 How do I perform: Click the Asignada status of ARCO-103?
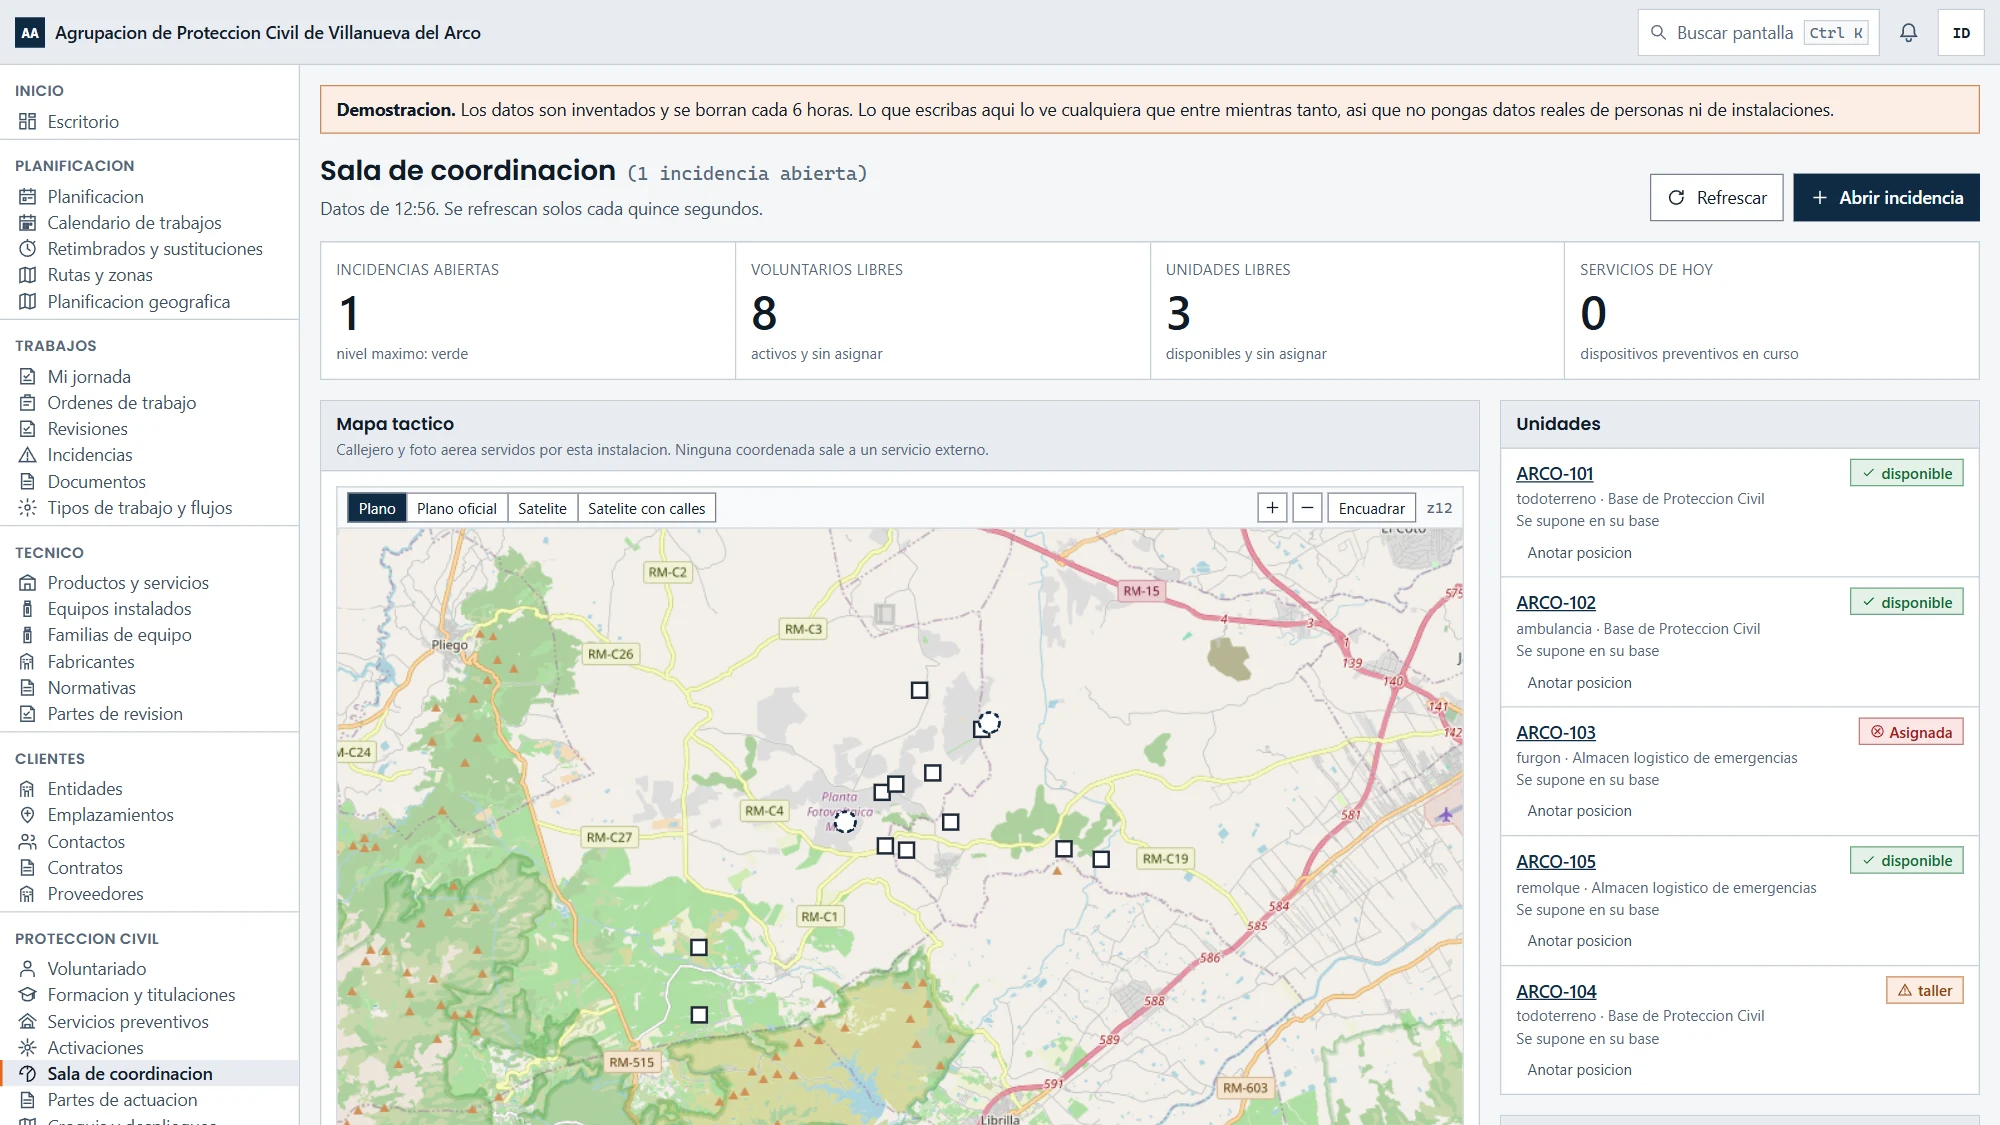[x=1911, y=732]
